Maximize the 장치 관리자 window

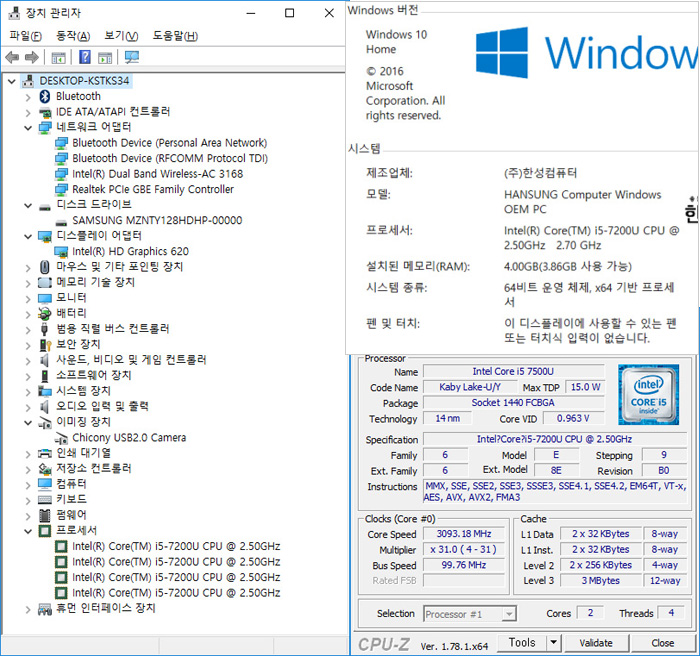(289, 13)
